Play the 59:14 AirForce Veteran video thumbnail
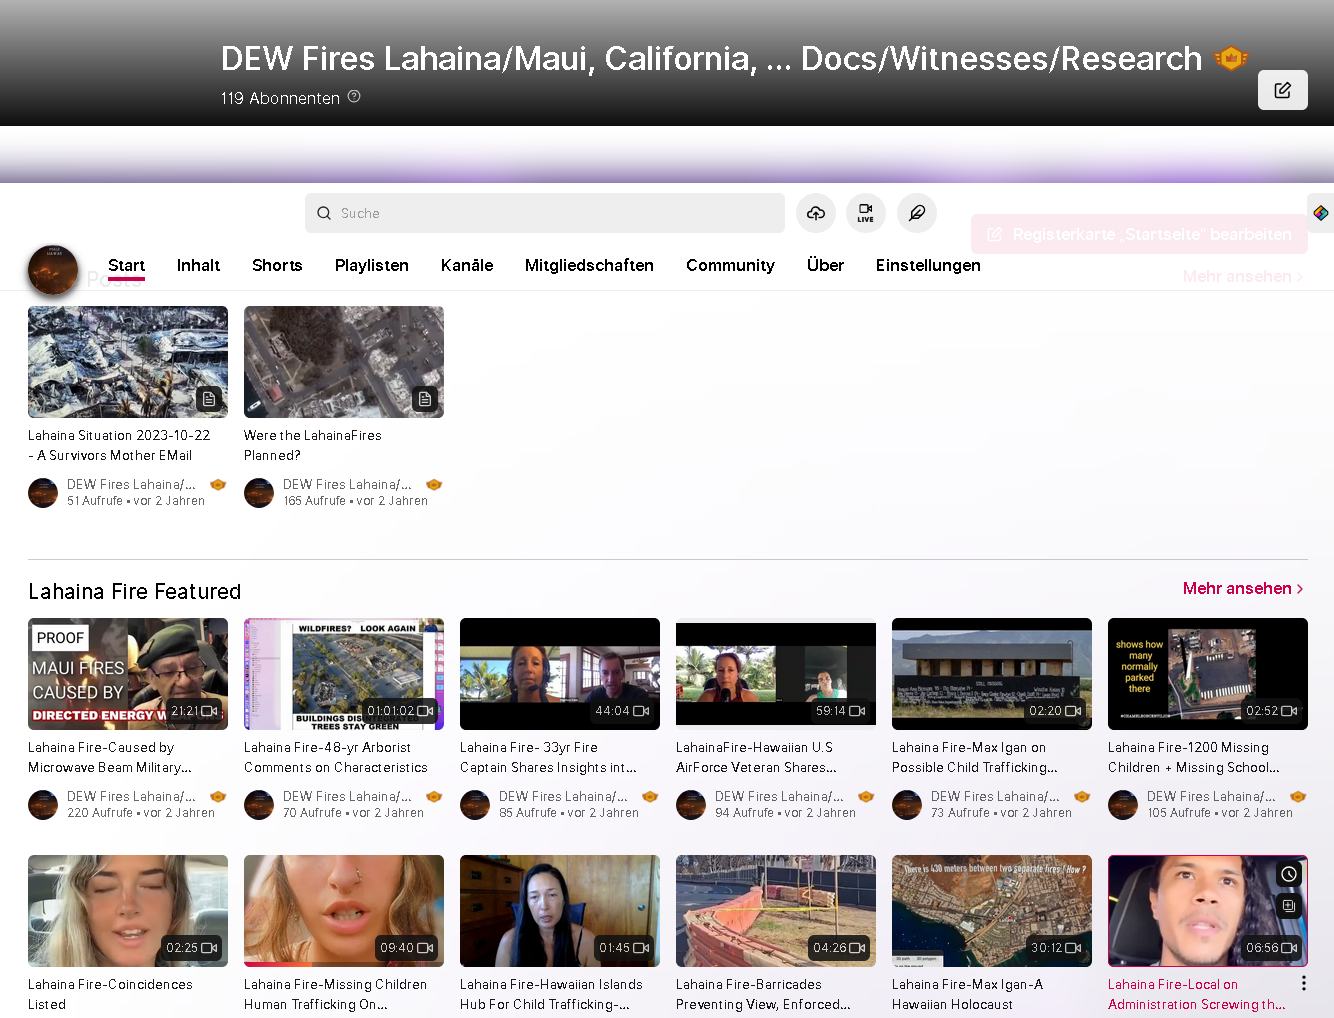This screenshot has height=1018, width=1334. coord(776,674)
